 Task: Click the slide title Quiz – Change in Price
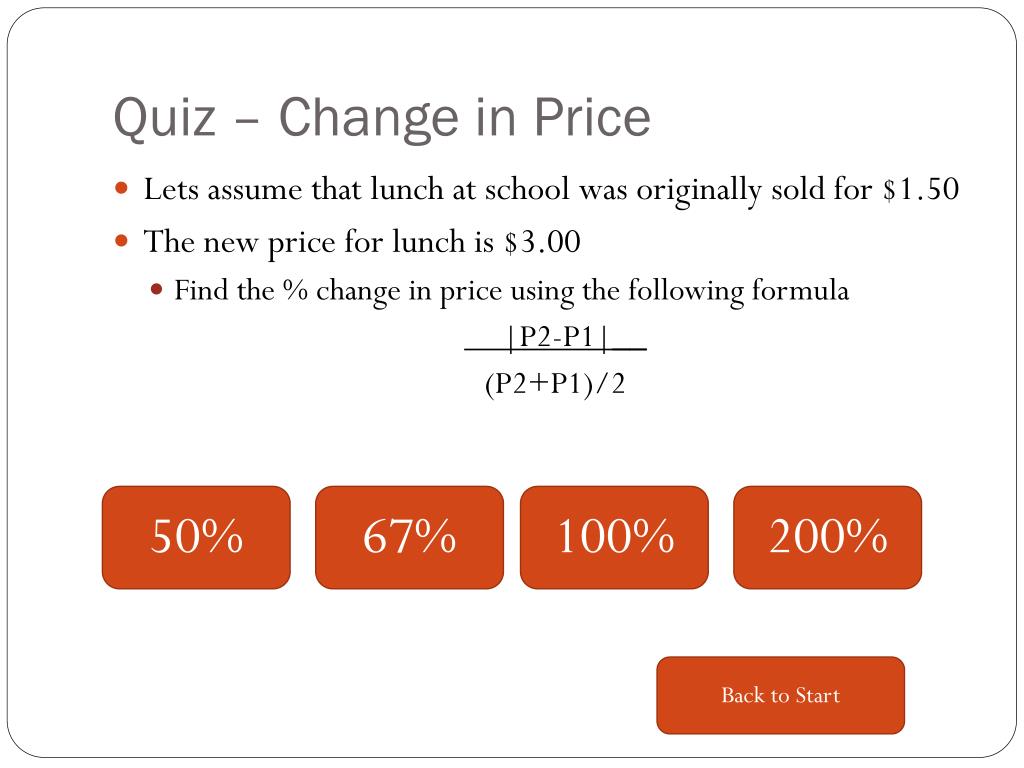(x=382, y=118)
